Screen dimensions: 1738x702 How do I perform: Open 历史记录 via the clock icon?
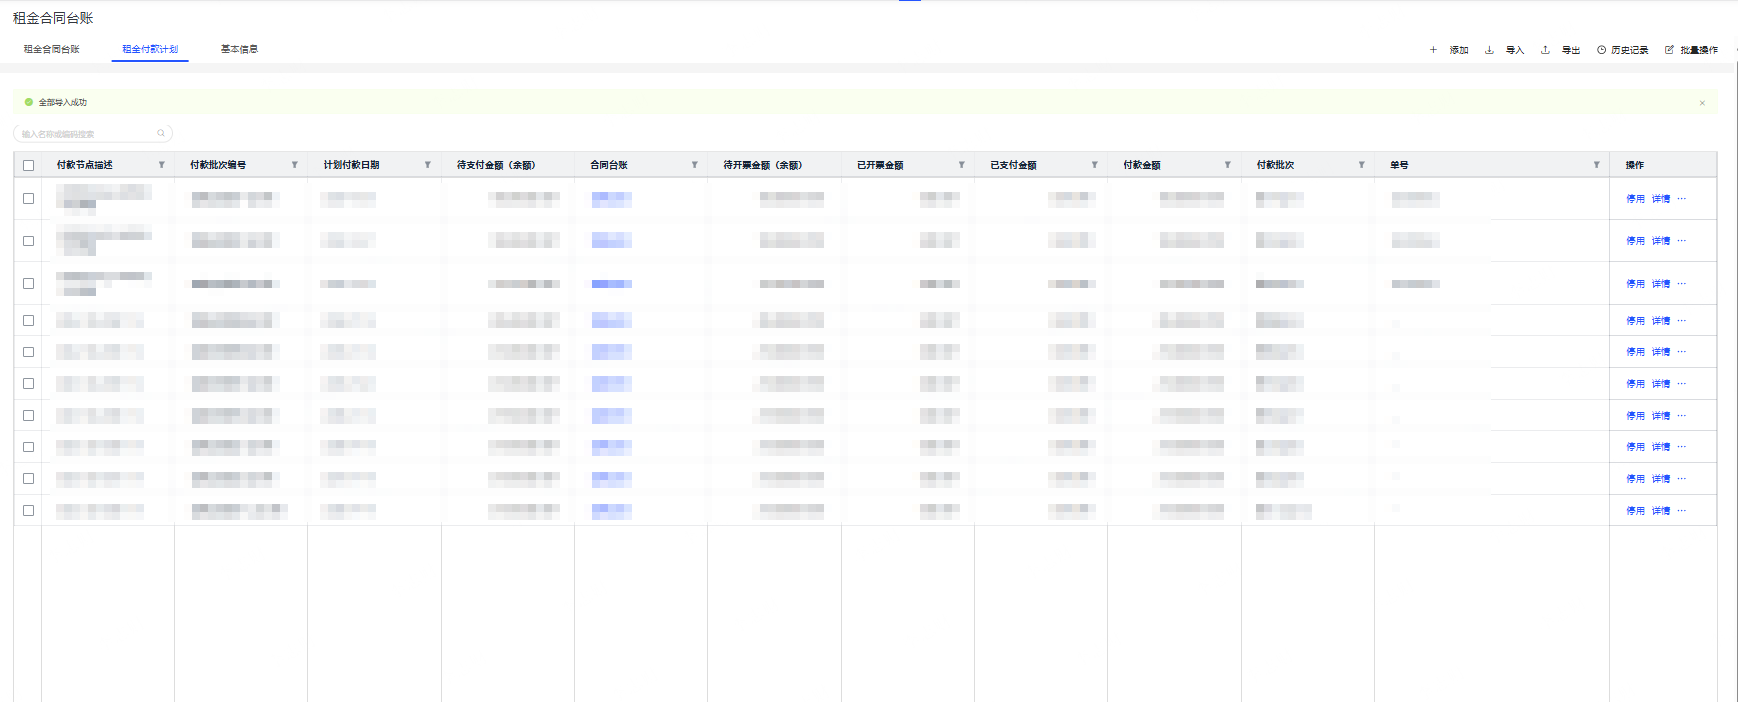tap(1601, 50)
